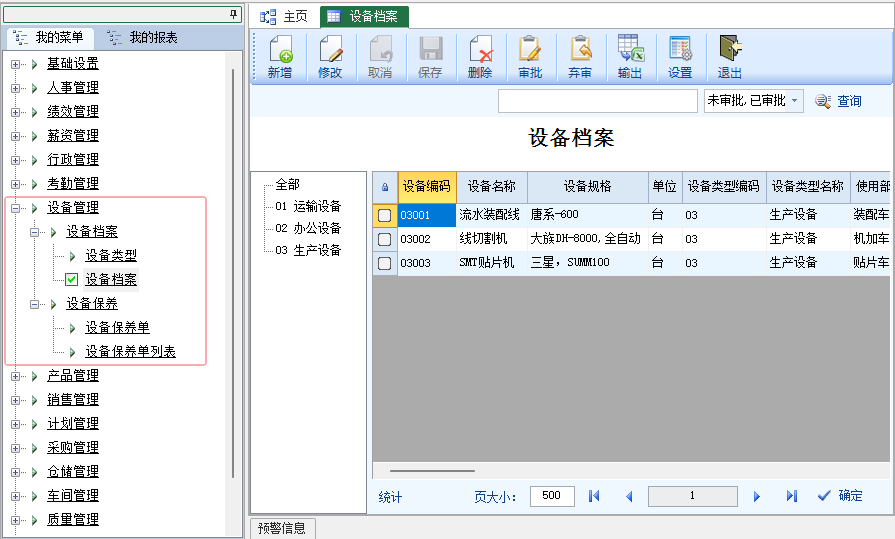Open the 考勤管理 menu link
The width and height of the screenshot is (895, 539).
(73, 183)
